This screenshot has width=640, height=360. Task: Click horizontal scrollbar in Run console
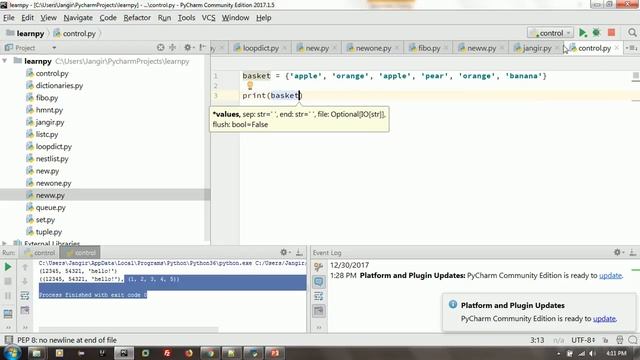128,329
